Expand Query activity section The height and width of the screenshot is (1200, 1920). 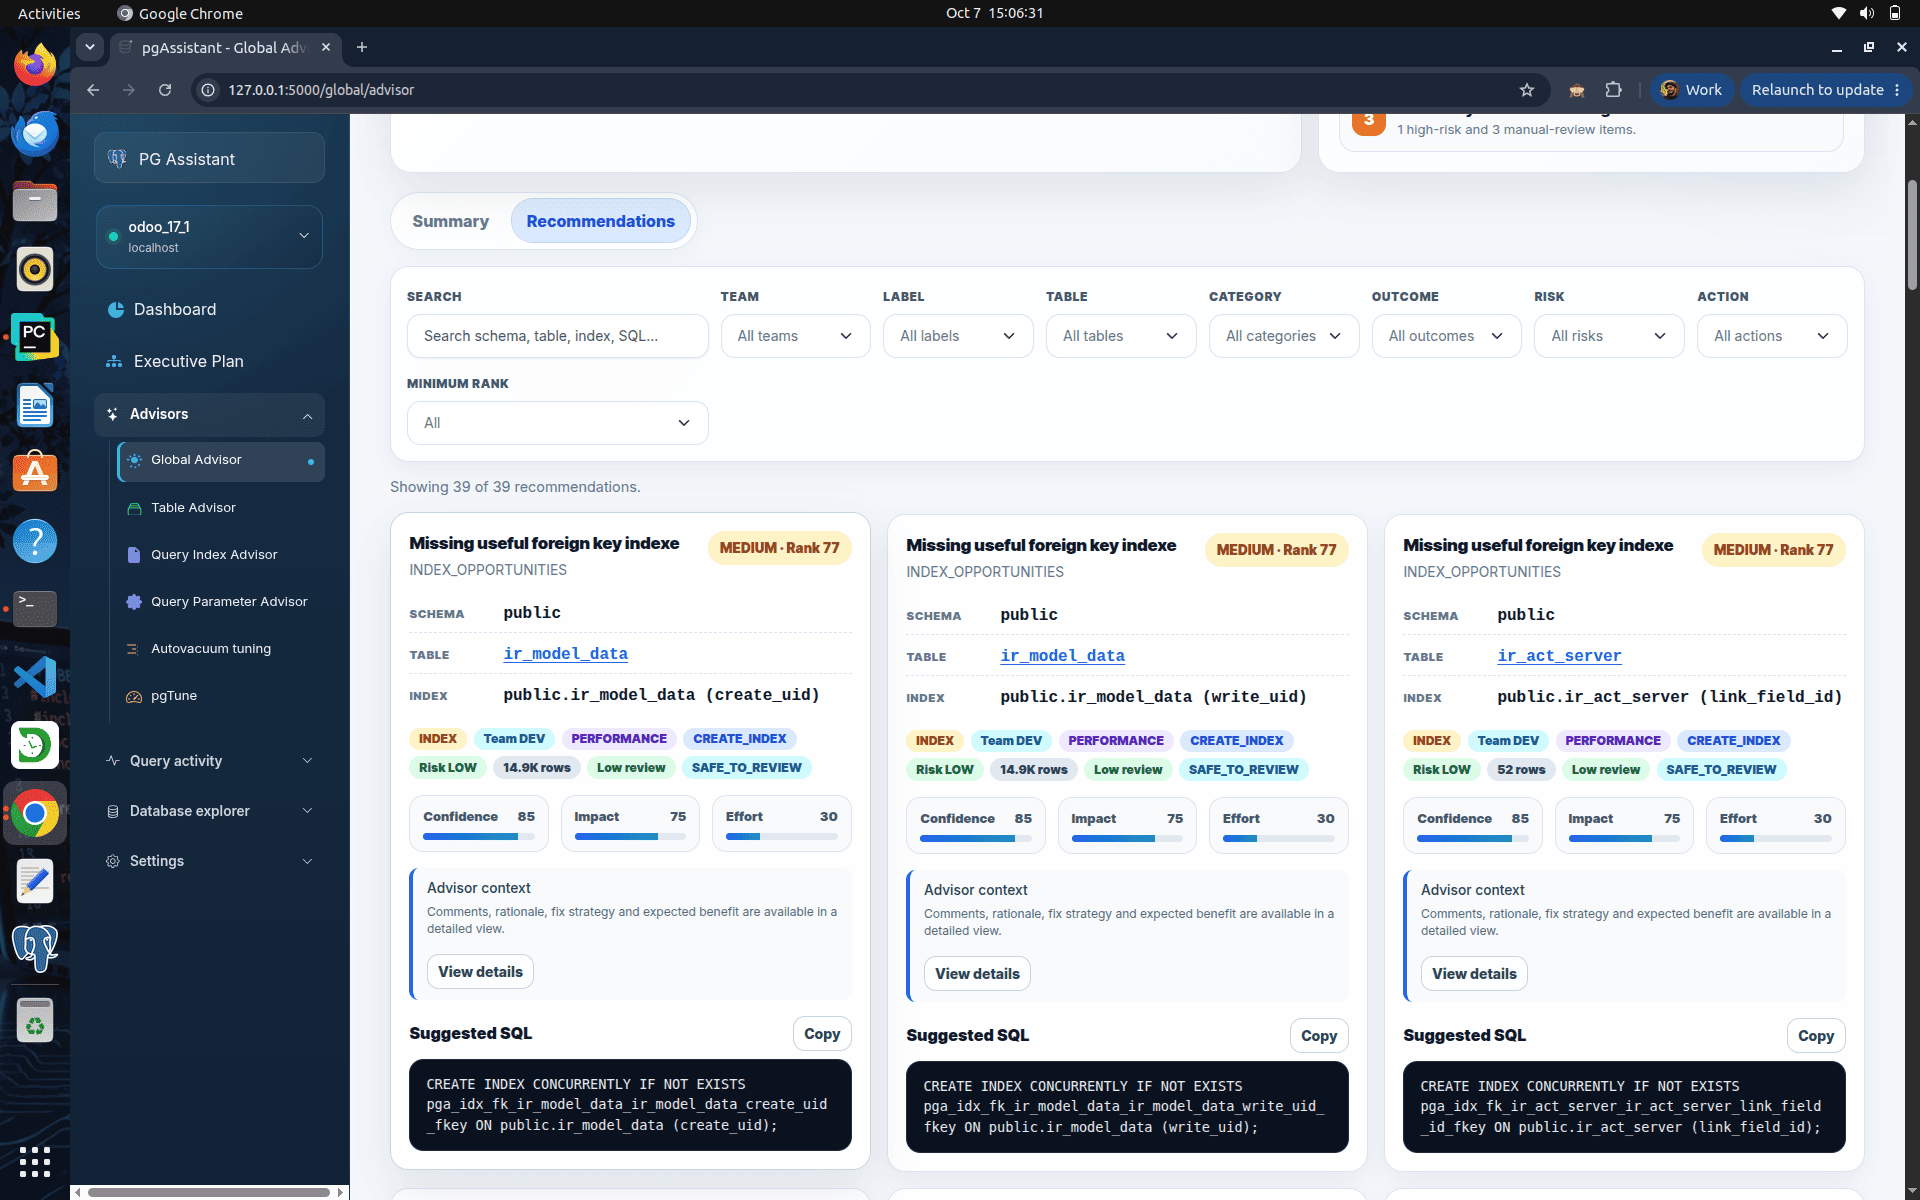pyautogui.click(x=209, y=761)
